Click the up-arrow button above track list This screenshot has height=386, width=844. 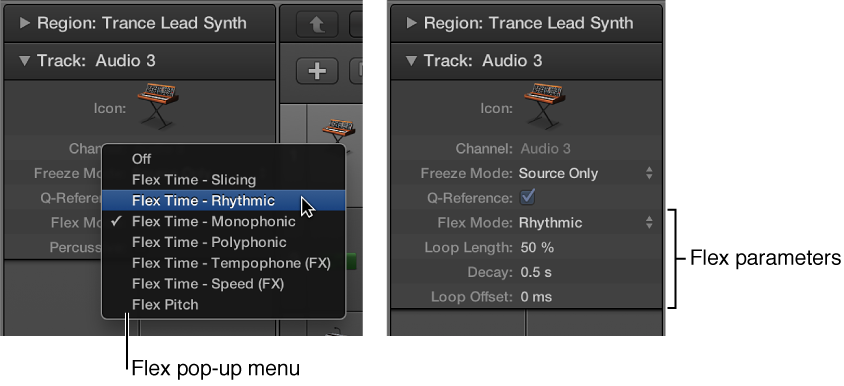click(317, 24)
